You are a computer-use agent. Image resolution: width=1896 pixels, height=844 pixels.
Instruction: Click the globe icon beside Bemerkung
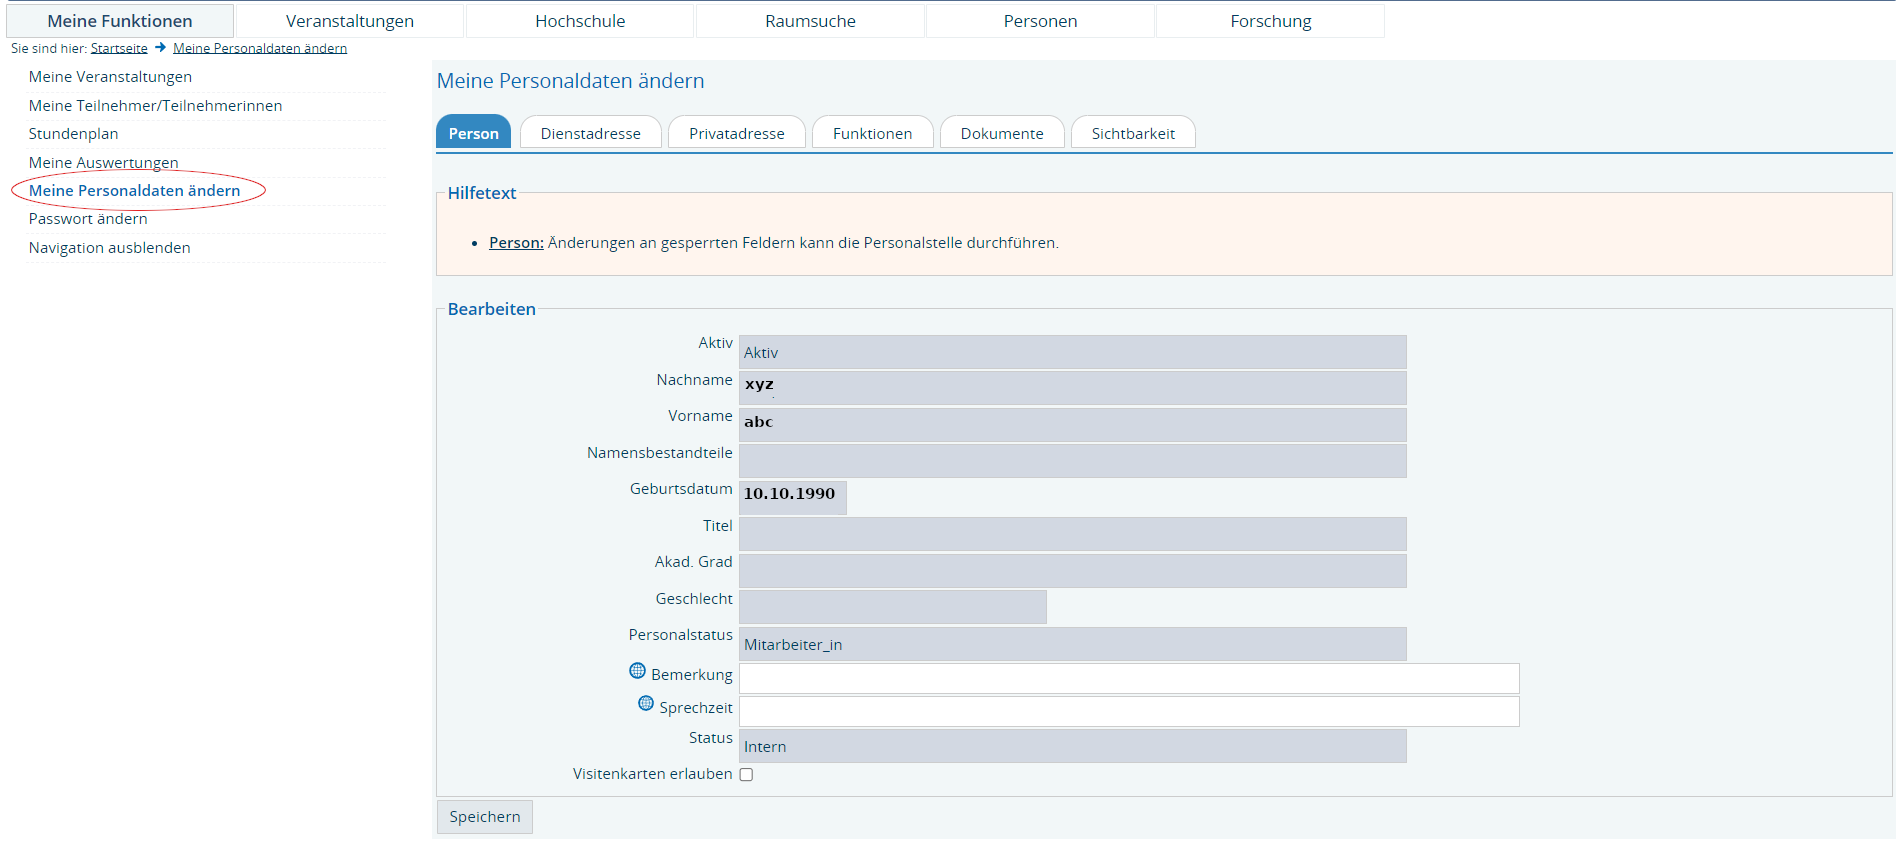click(x=637, y=671)
